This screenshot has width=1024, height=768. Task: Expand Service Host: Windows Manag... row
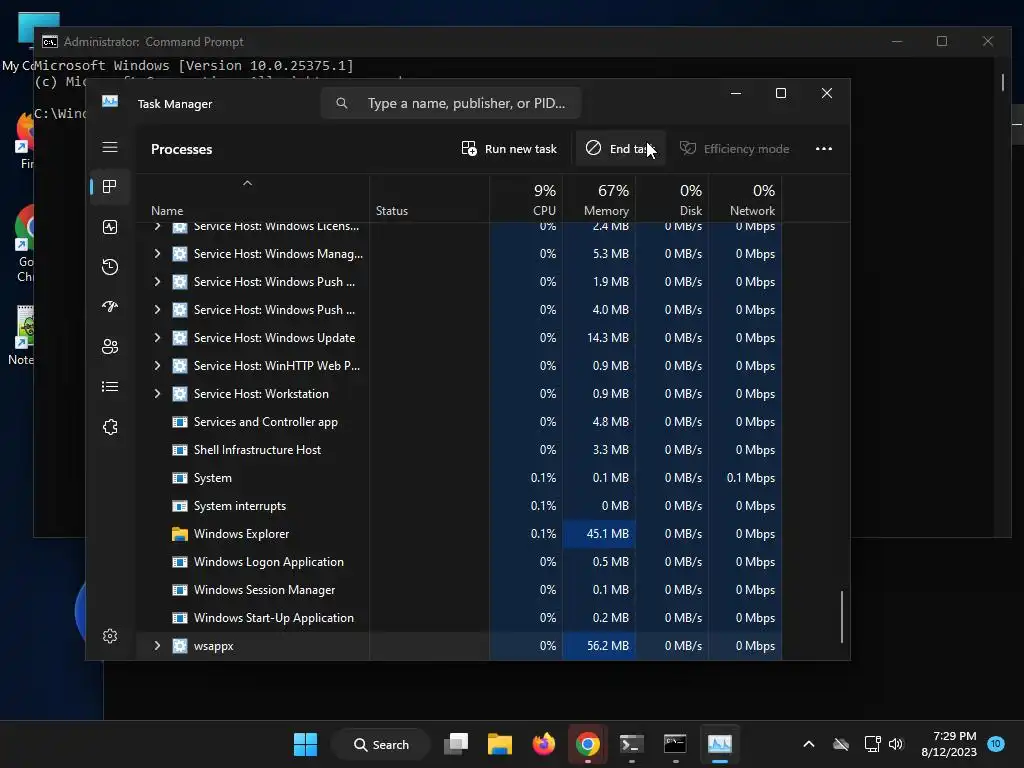pyautogui.click(x=157, y=253)
